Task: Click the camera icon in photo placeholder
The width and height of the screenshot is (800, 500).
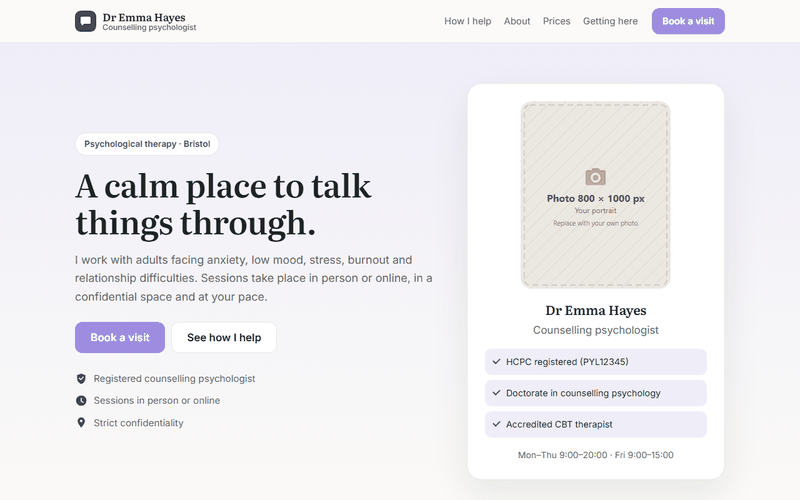Action: pyautogui.click(x=595, y=177)
